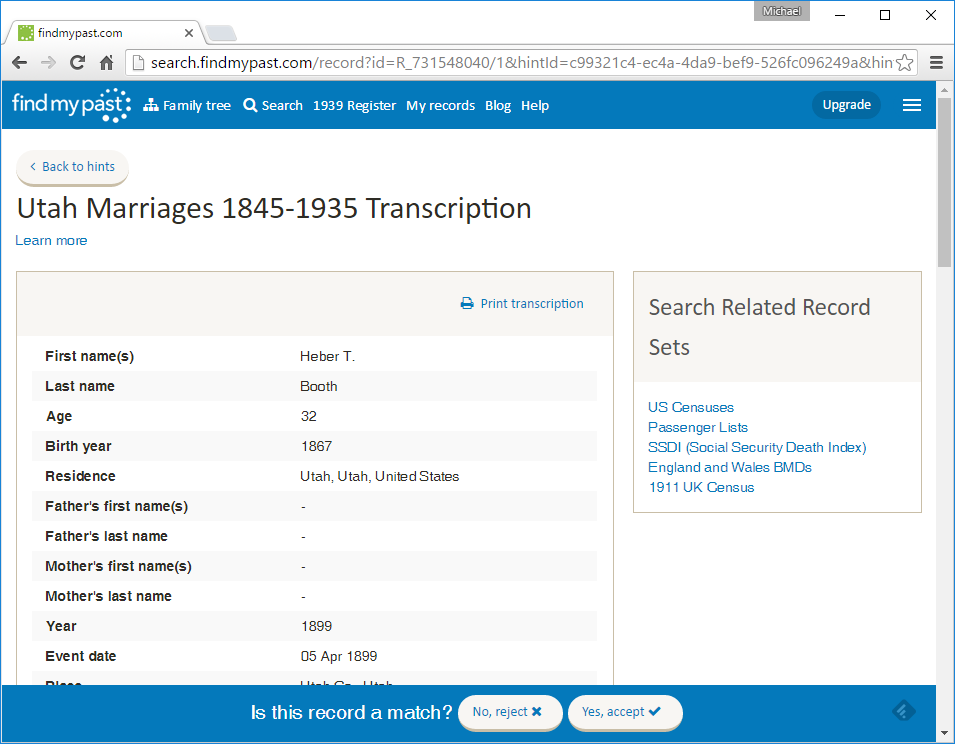Click Print transcription link
955x744 pixels.
pos(522,303)
